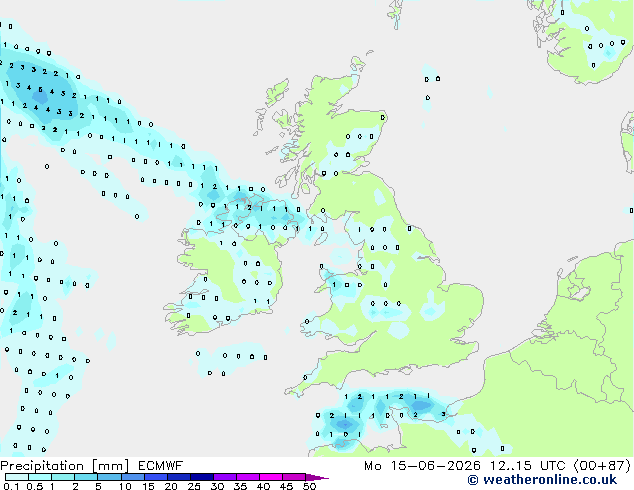The image size is (634, 490).
Task: Click the 40 to 45 mm magenta swatch
Action: pyautogui.click(x=271, y=477)
